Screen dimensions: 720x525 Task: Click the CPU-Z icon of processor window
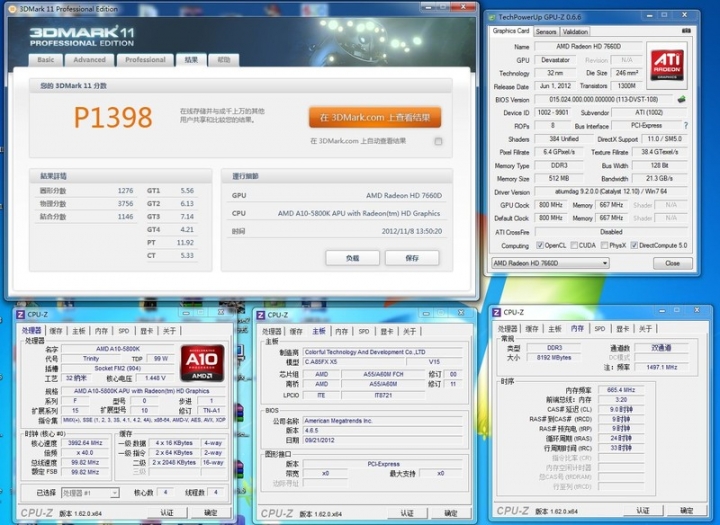(x=20, y=314)
